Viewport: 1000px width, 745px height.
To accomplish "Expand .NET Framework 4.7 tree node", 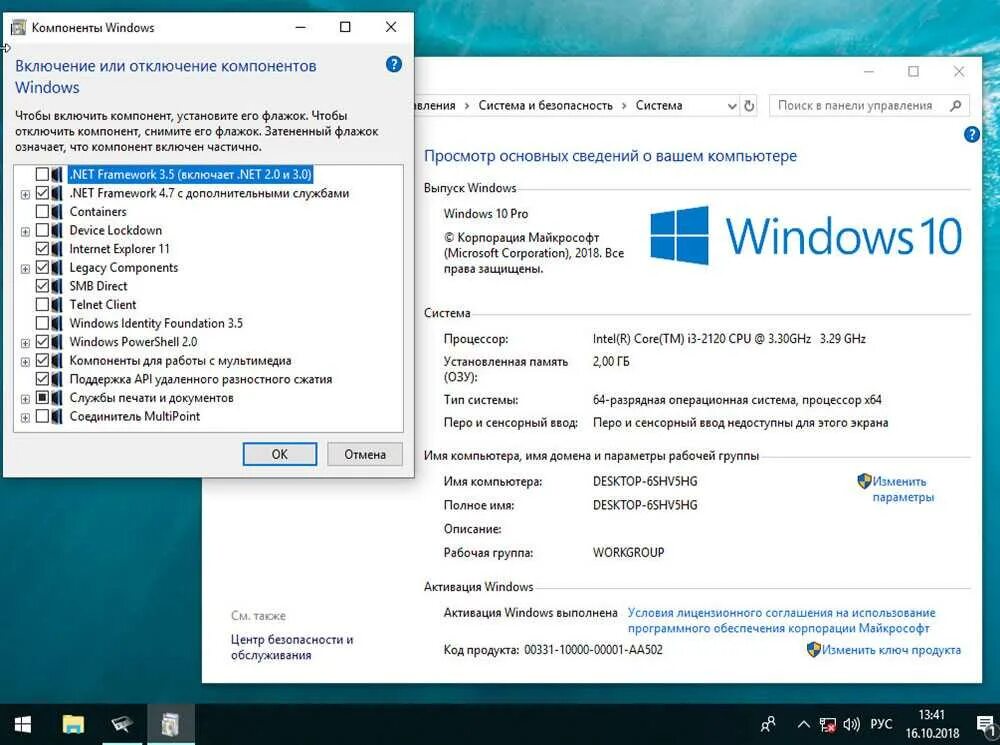I will (x=26, y=194).
